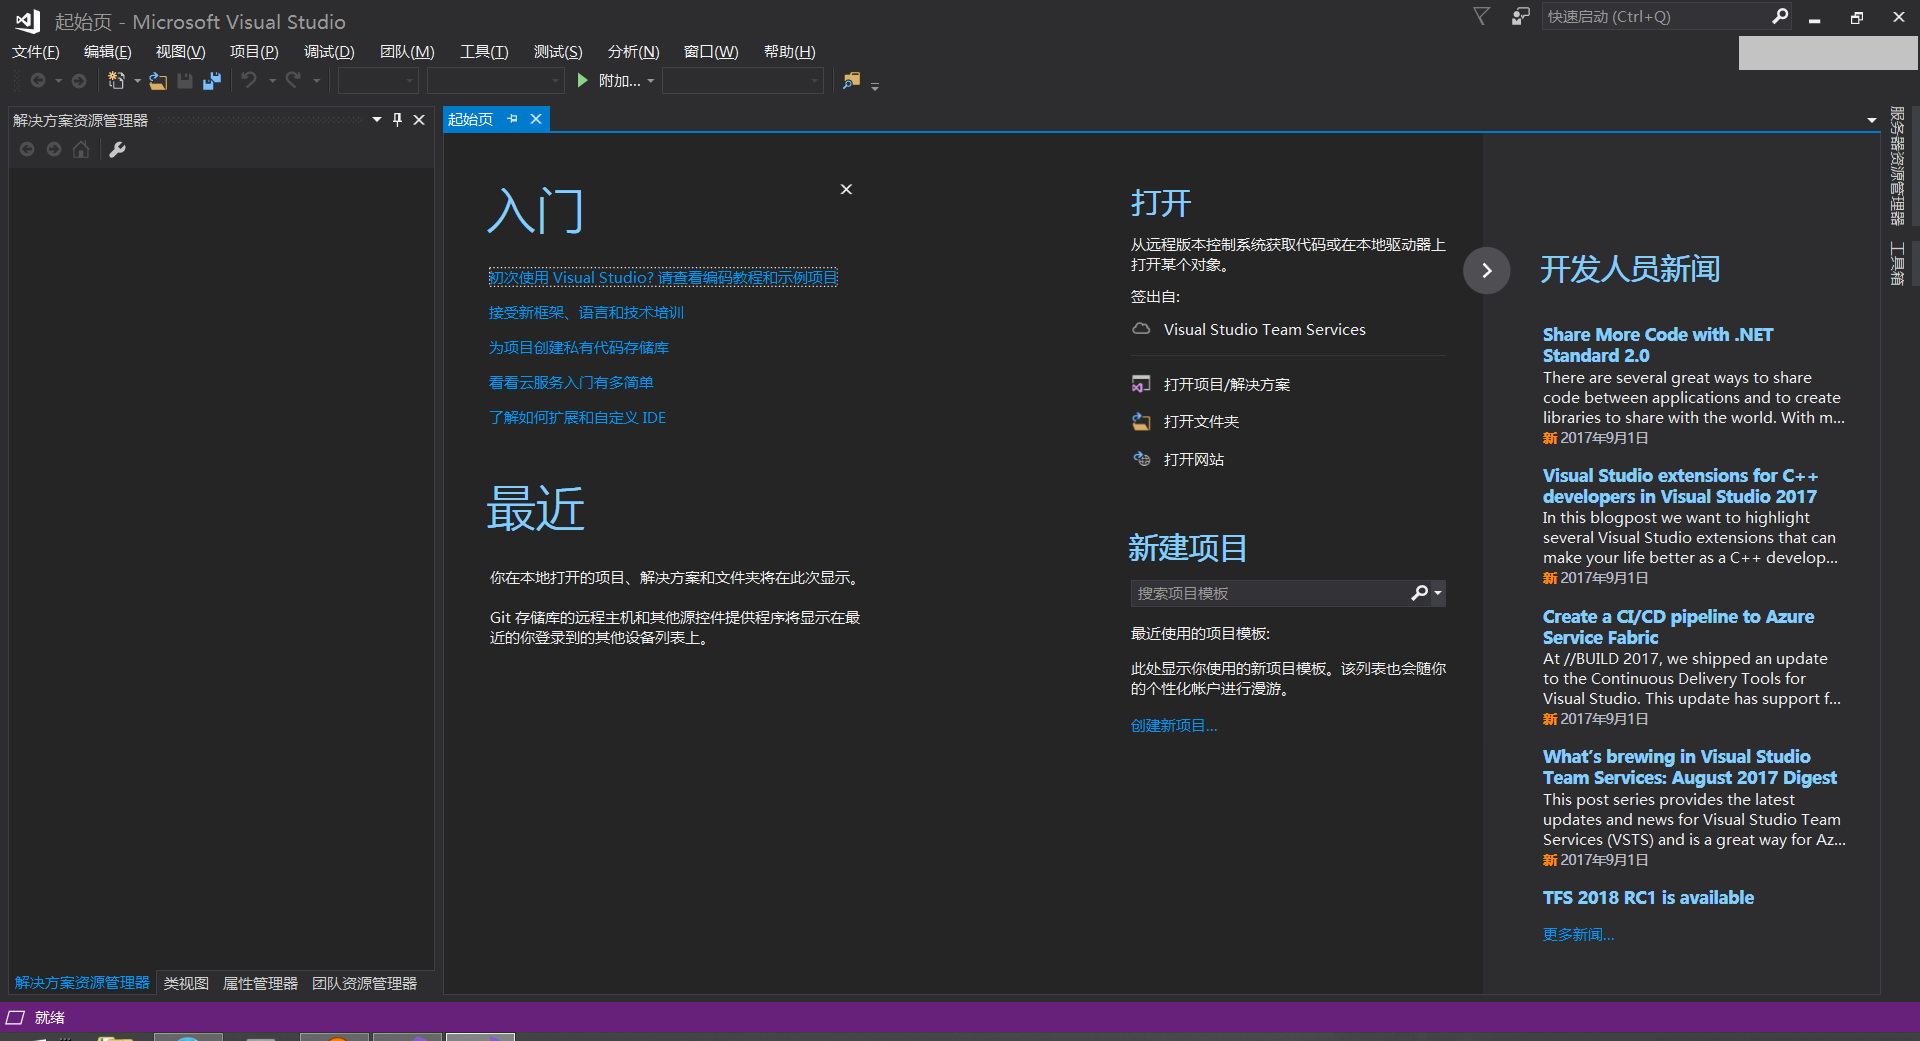The image size is (1920, 1041).
Task: Open the toolbar options overflow arrow
Action: pyautogui.click(x=875, y=87)
